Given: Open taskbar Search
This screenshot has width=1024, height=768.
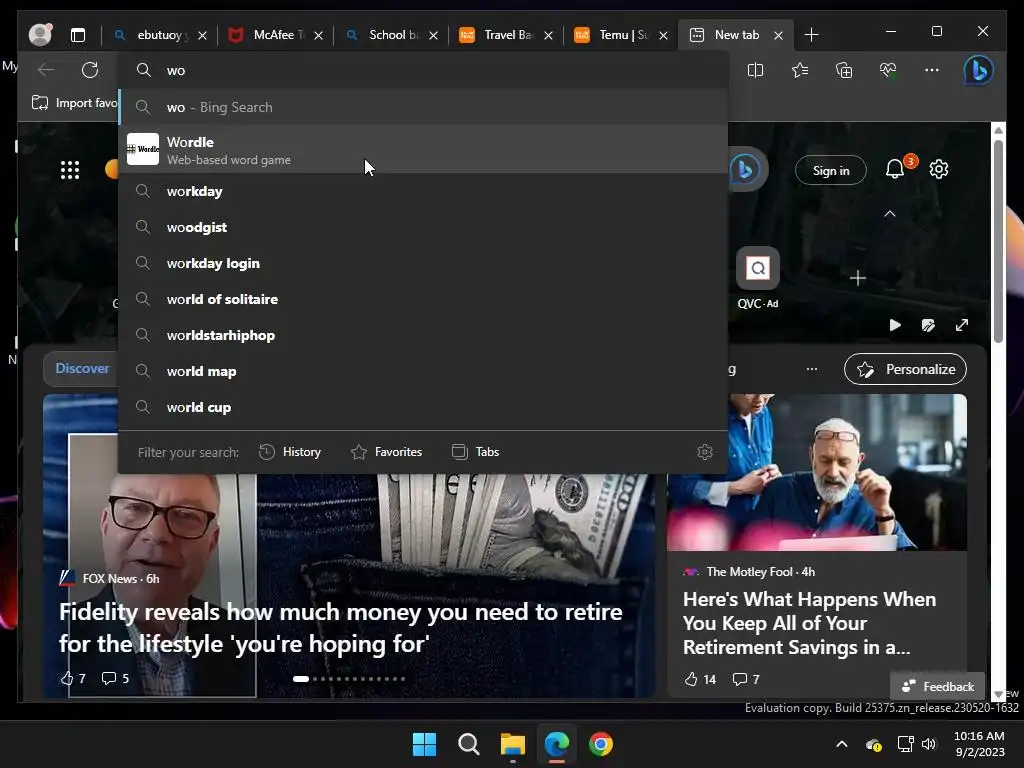Looking at the screenshot, I should [468, 744].
